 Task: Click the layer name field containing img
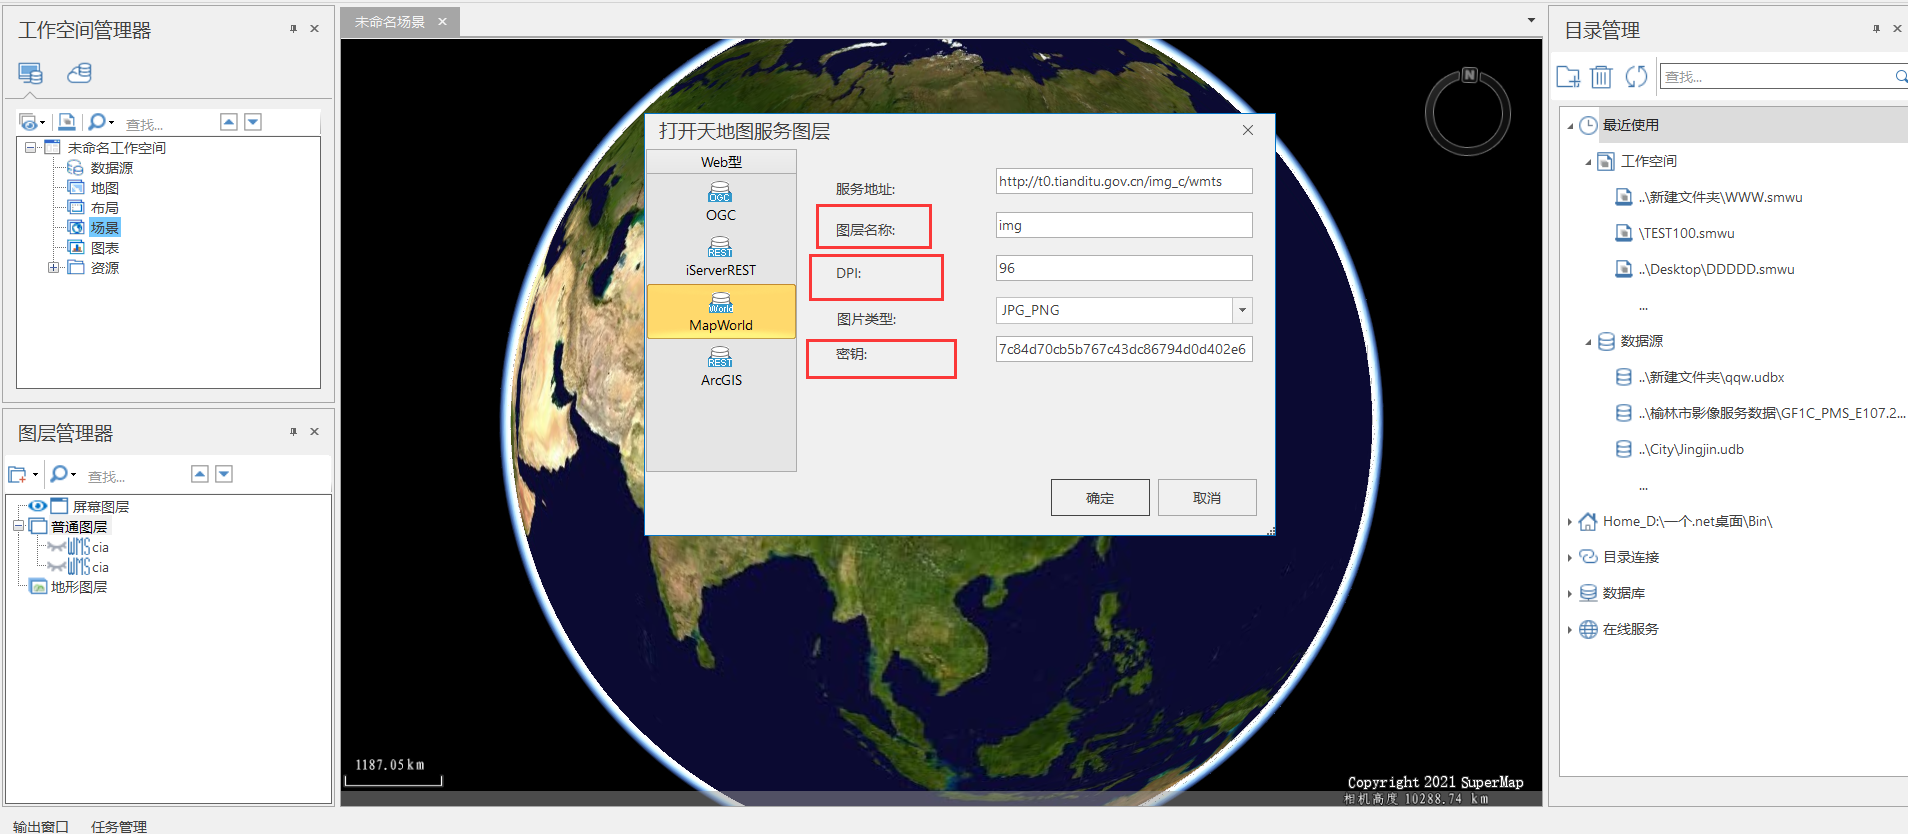tap(1124, 225)
